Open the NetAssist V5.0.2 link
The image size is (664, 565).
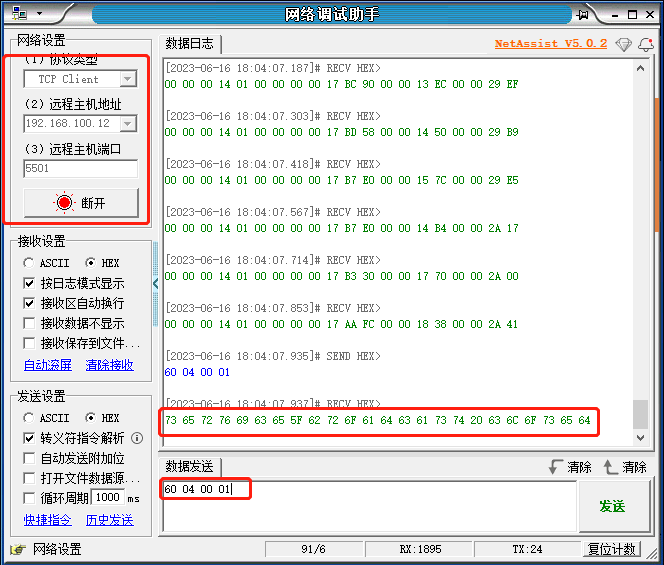551,44
